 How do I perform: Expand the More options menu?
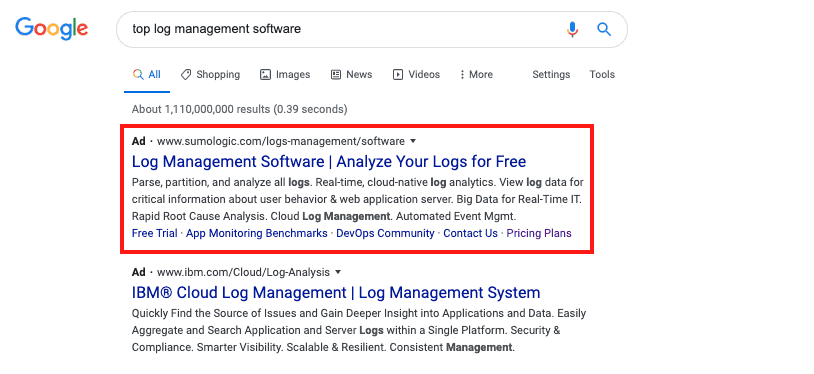coord(476,75)
